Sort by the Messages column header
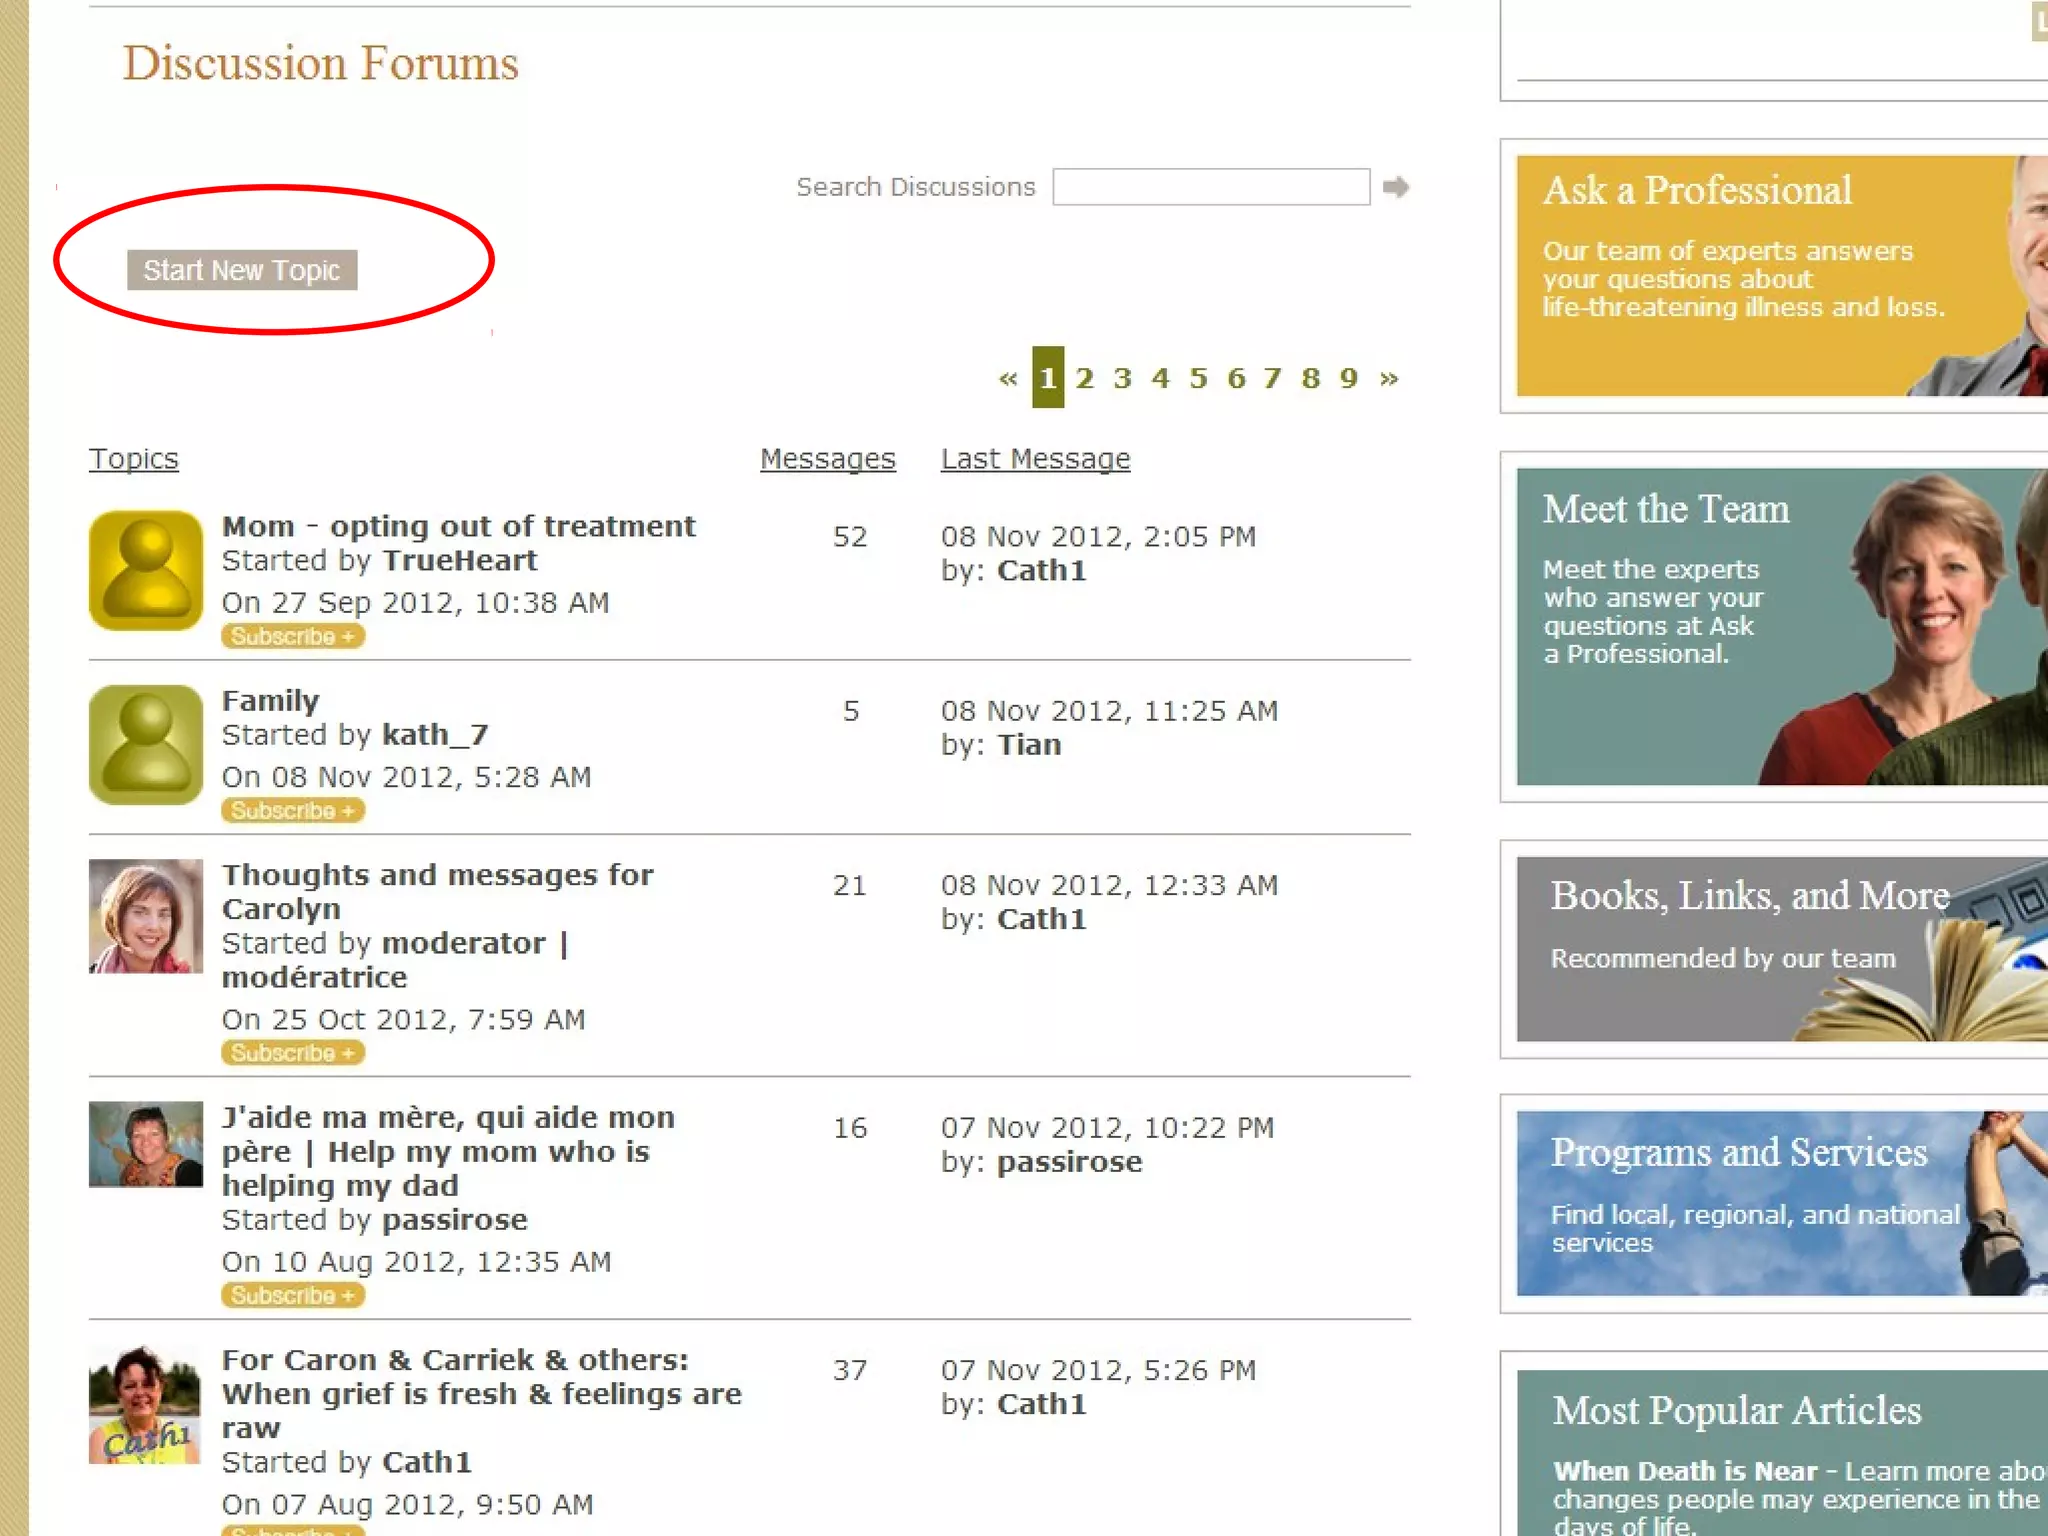The width and height of the screenshot is (2048, 1536). (827, 458)
